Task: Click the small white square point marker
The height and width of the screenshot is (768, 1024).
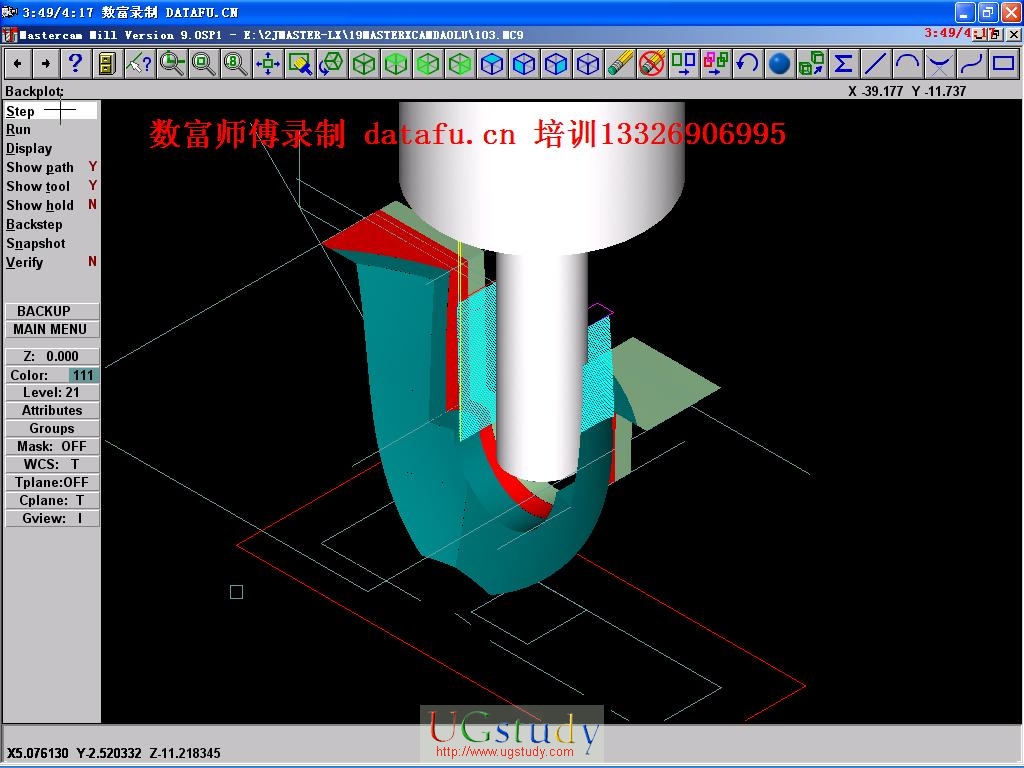Action: point(236,592)
